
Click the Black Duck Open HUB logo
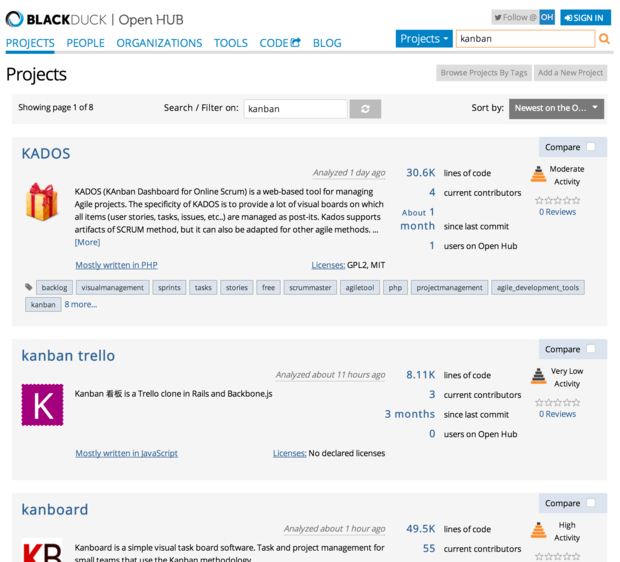[95, 19]
